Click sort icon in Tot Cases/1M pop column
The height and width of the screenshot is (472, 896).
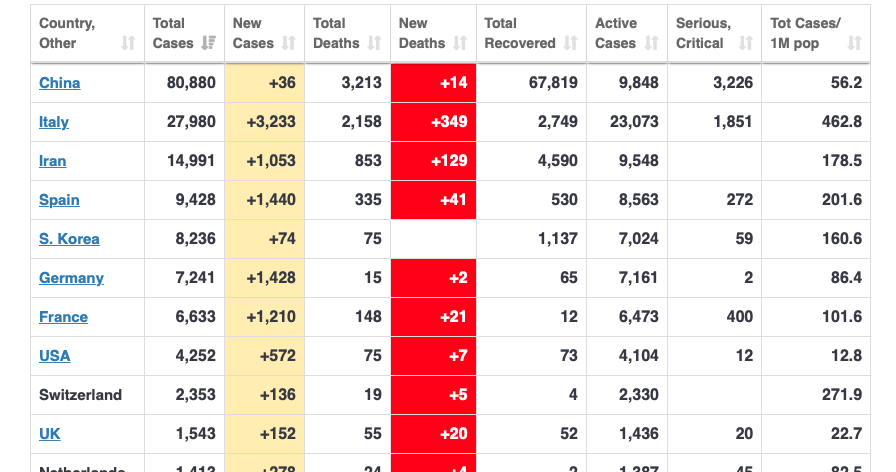click(854, 43)
